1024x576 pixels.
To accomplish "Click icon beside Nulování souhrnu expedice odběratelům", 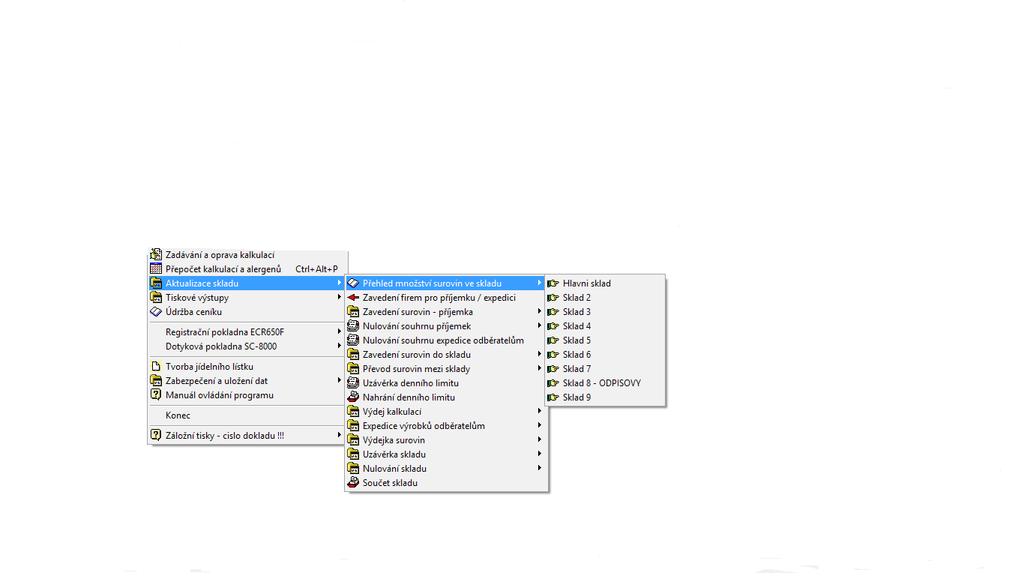I will click(353, 340).
